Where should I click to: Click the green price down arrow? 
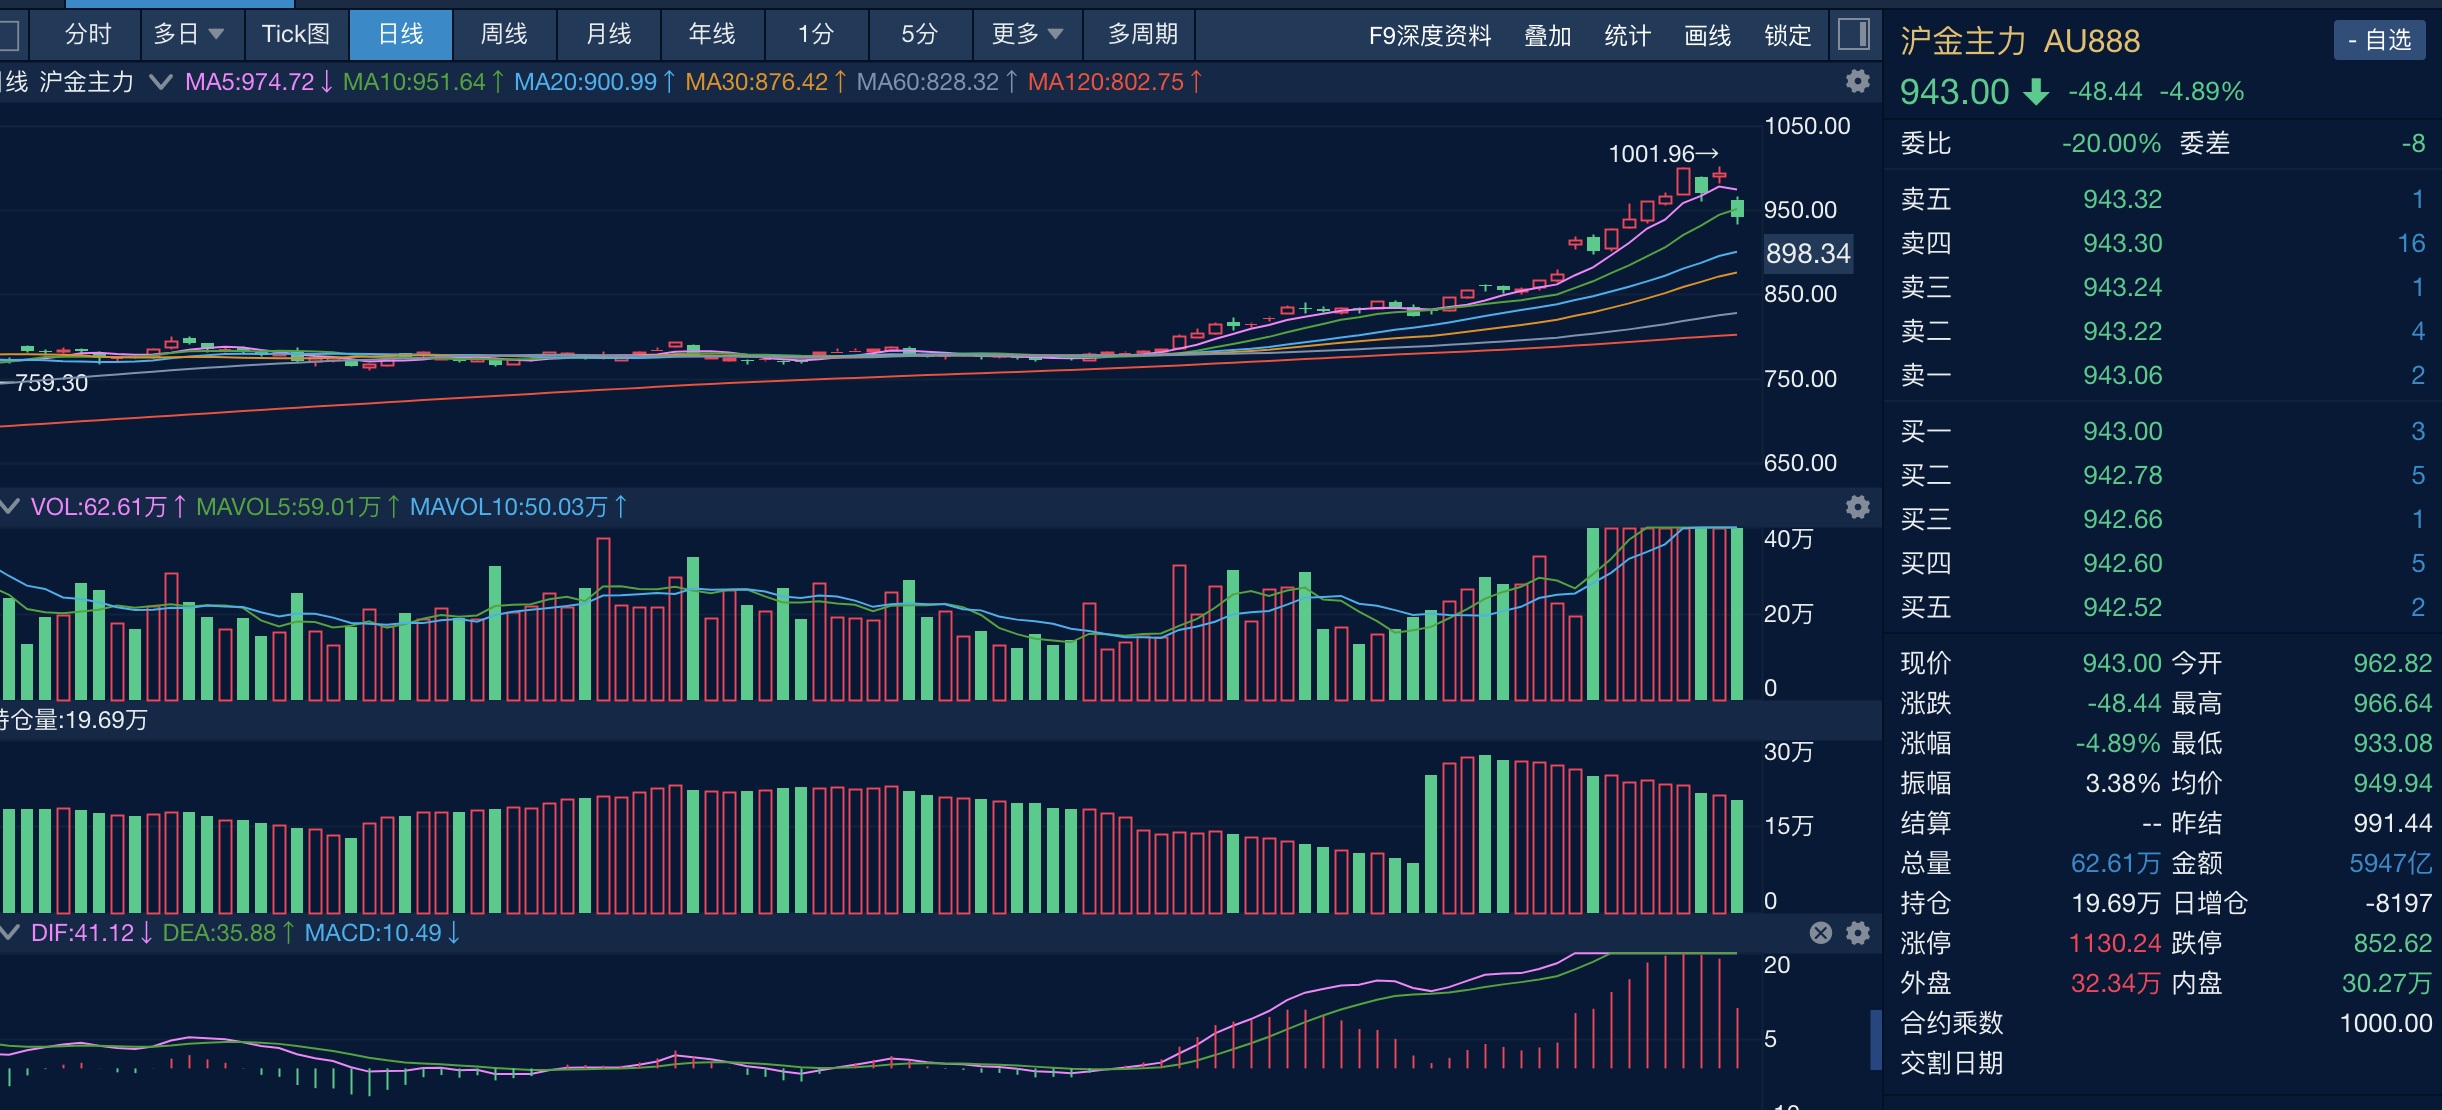[2035, 92]
